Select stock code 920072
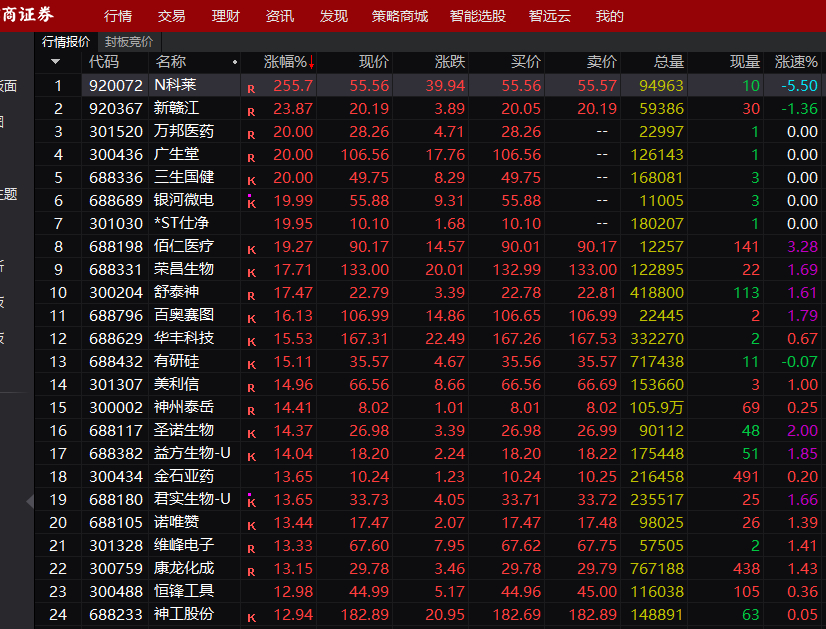Image resolution: width=826 pixels, height=629 pixels. click(x=116, y=85)
